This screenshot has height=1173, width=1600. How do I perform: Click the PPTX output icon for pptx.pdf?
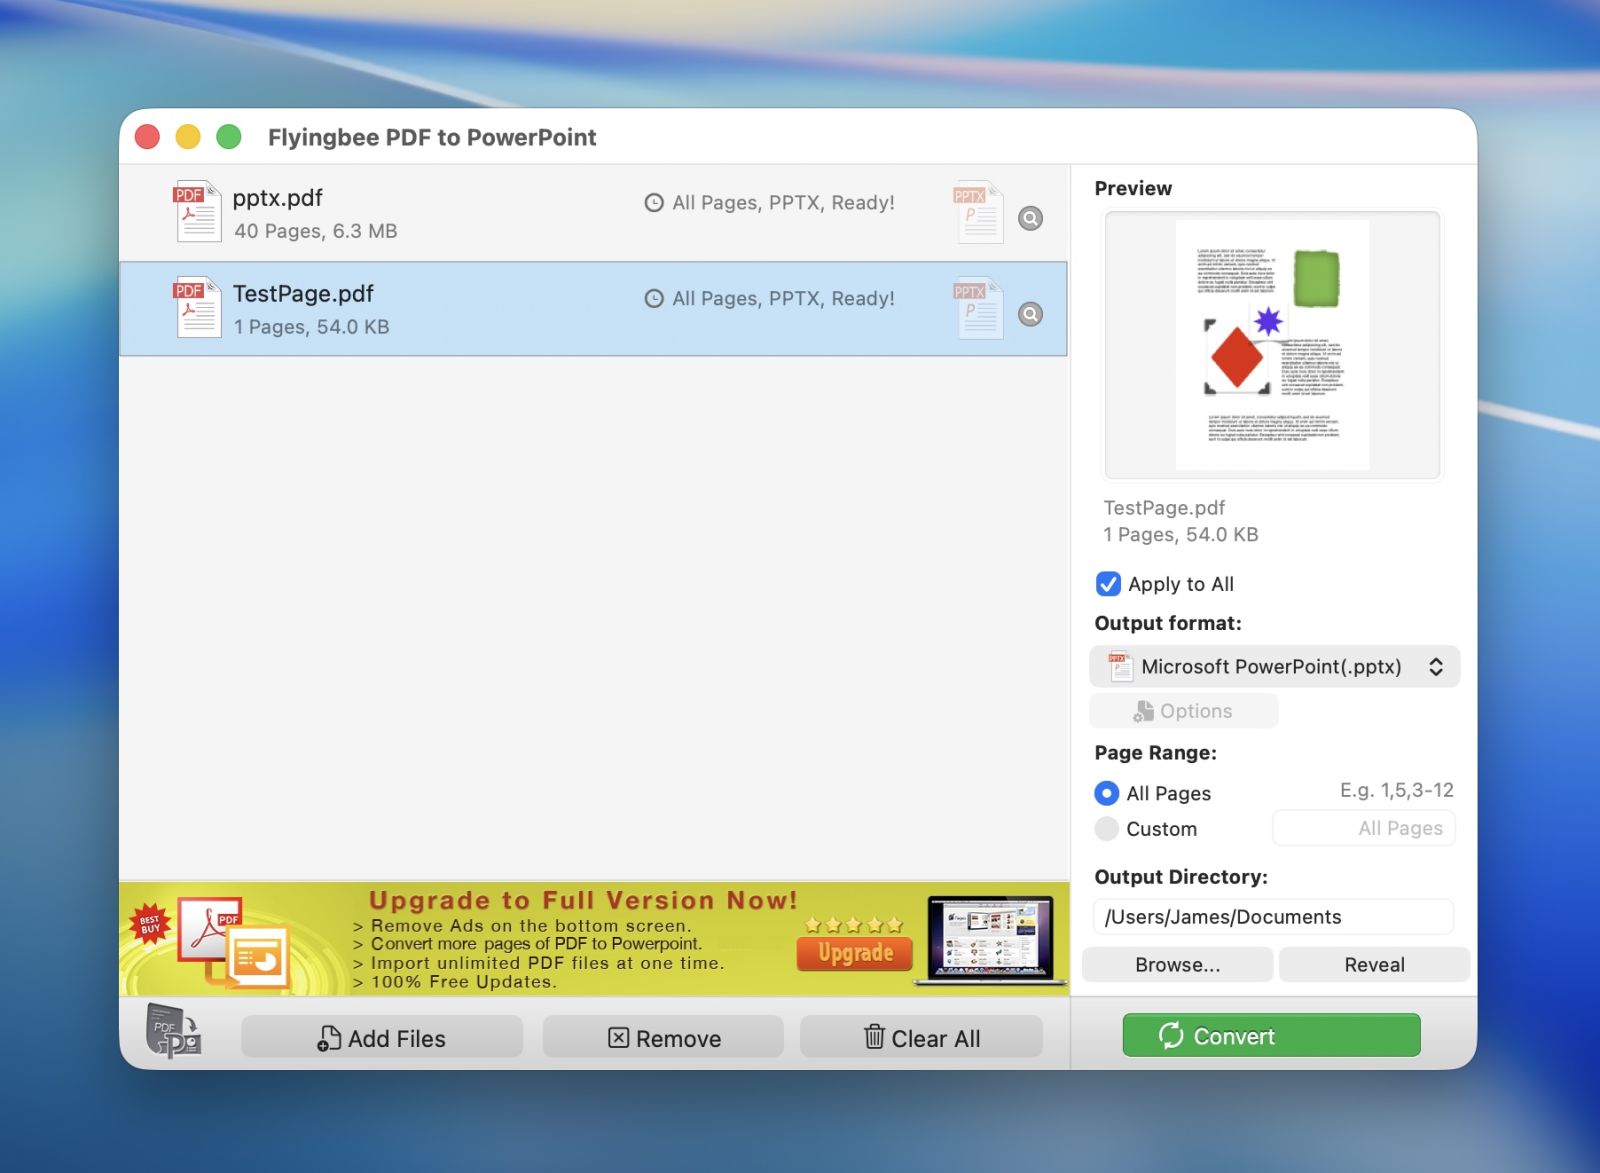point(978,212)
